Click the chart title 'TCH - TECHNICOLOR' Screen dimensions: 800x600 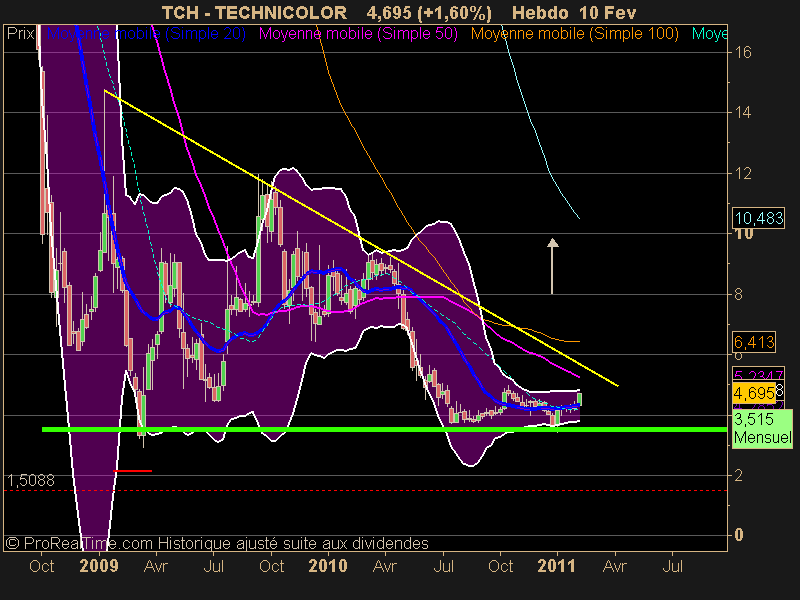pos(254,13)
